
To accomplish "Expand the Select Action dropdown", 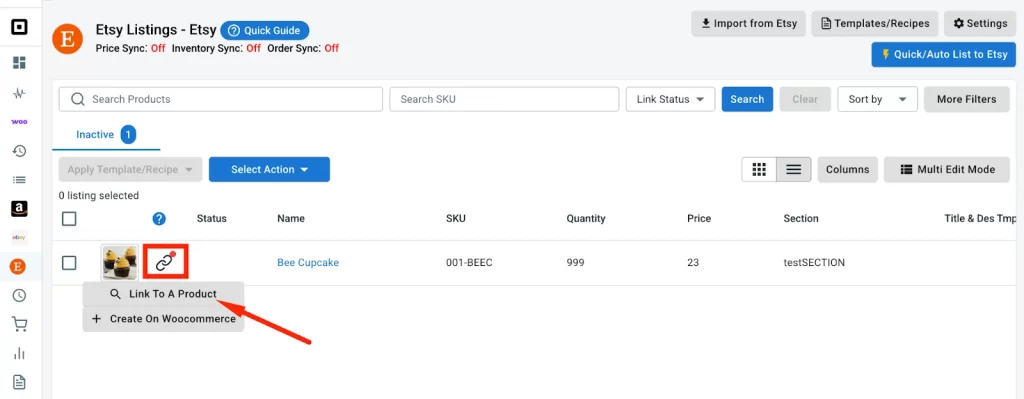I will (x=269, y=169).
